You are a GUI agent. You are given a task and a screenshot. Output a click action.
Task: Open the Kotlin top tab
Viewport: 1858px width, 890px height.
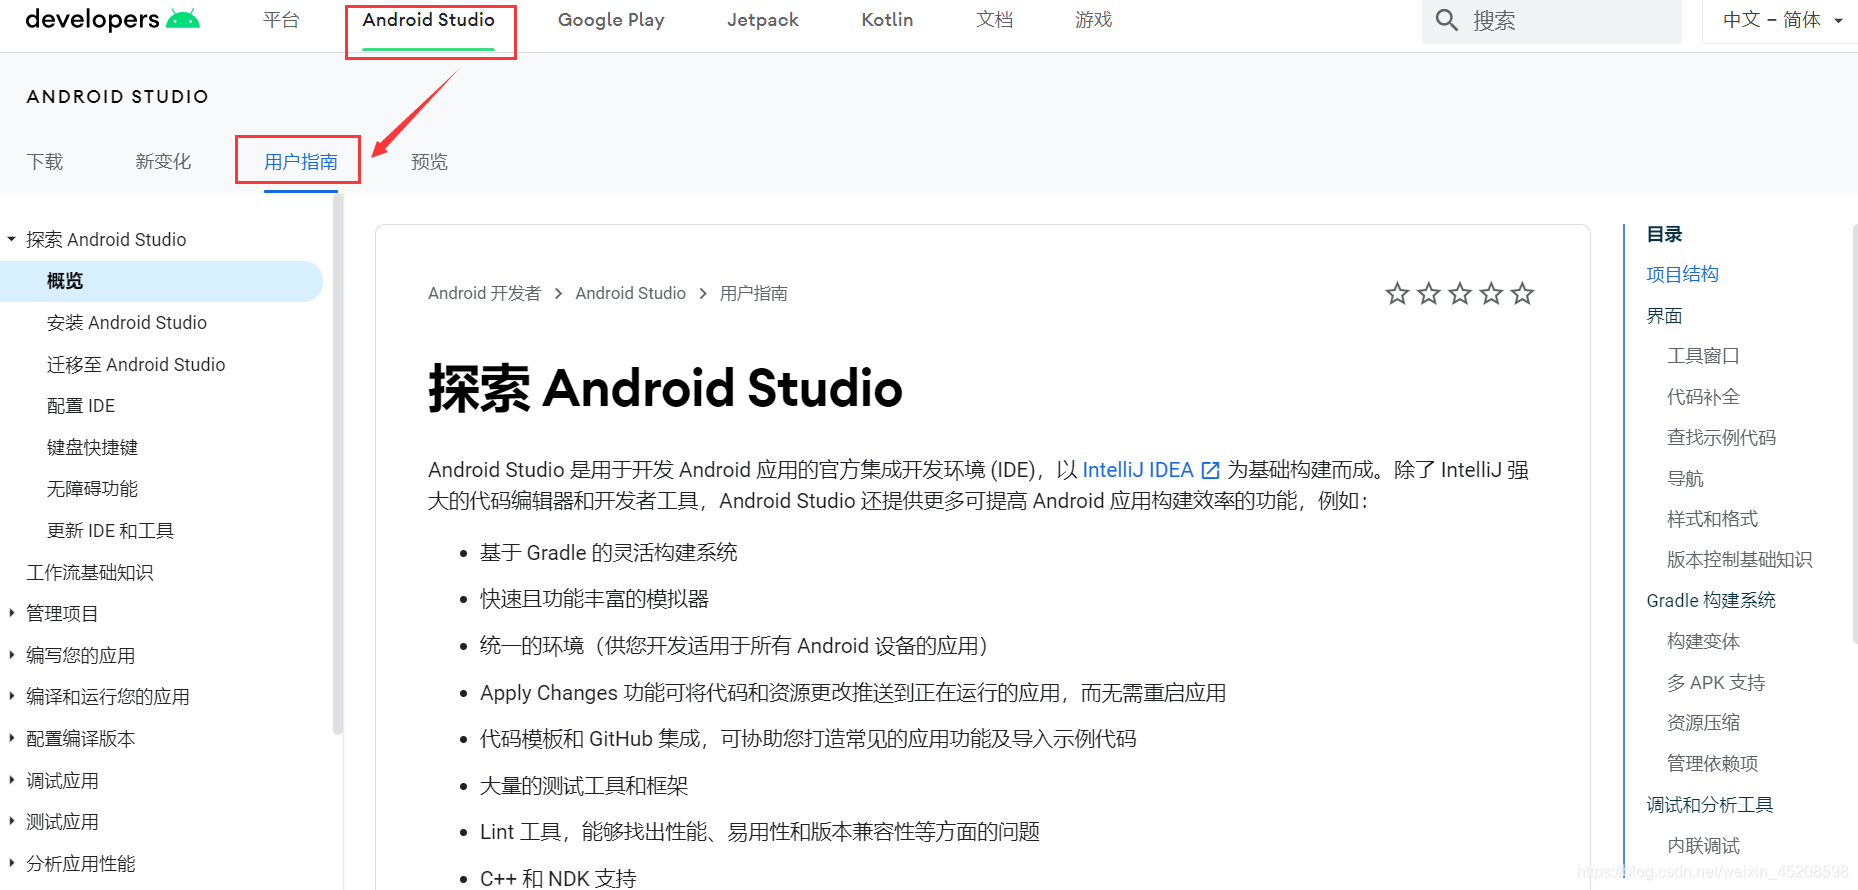point(887,20)
